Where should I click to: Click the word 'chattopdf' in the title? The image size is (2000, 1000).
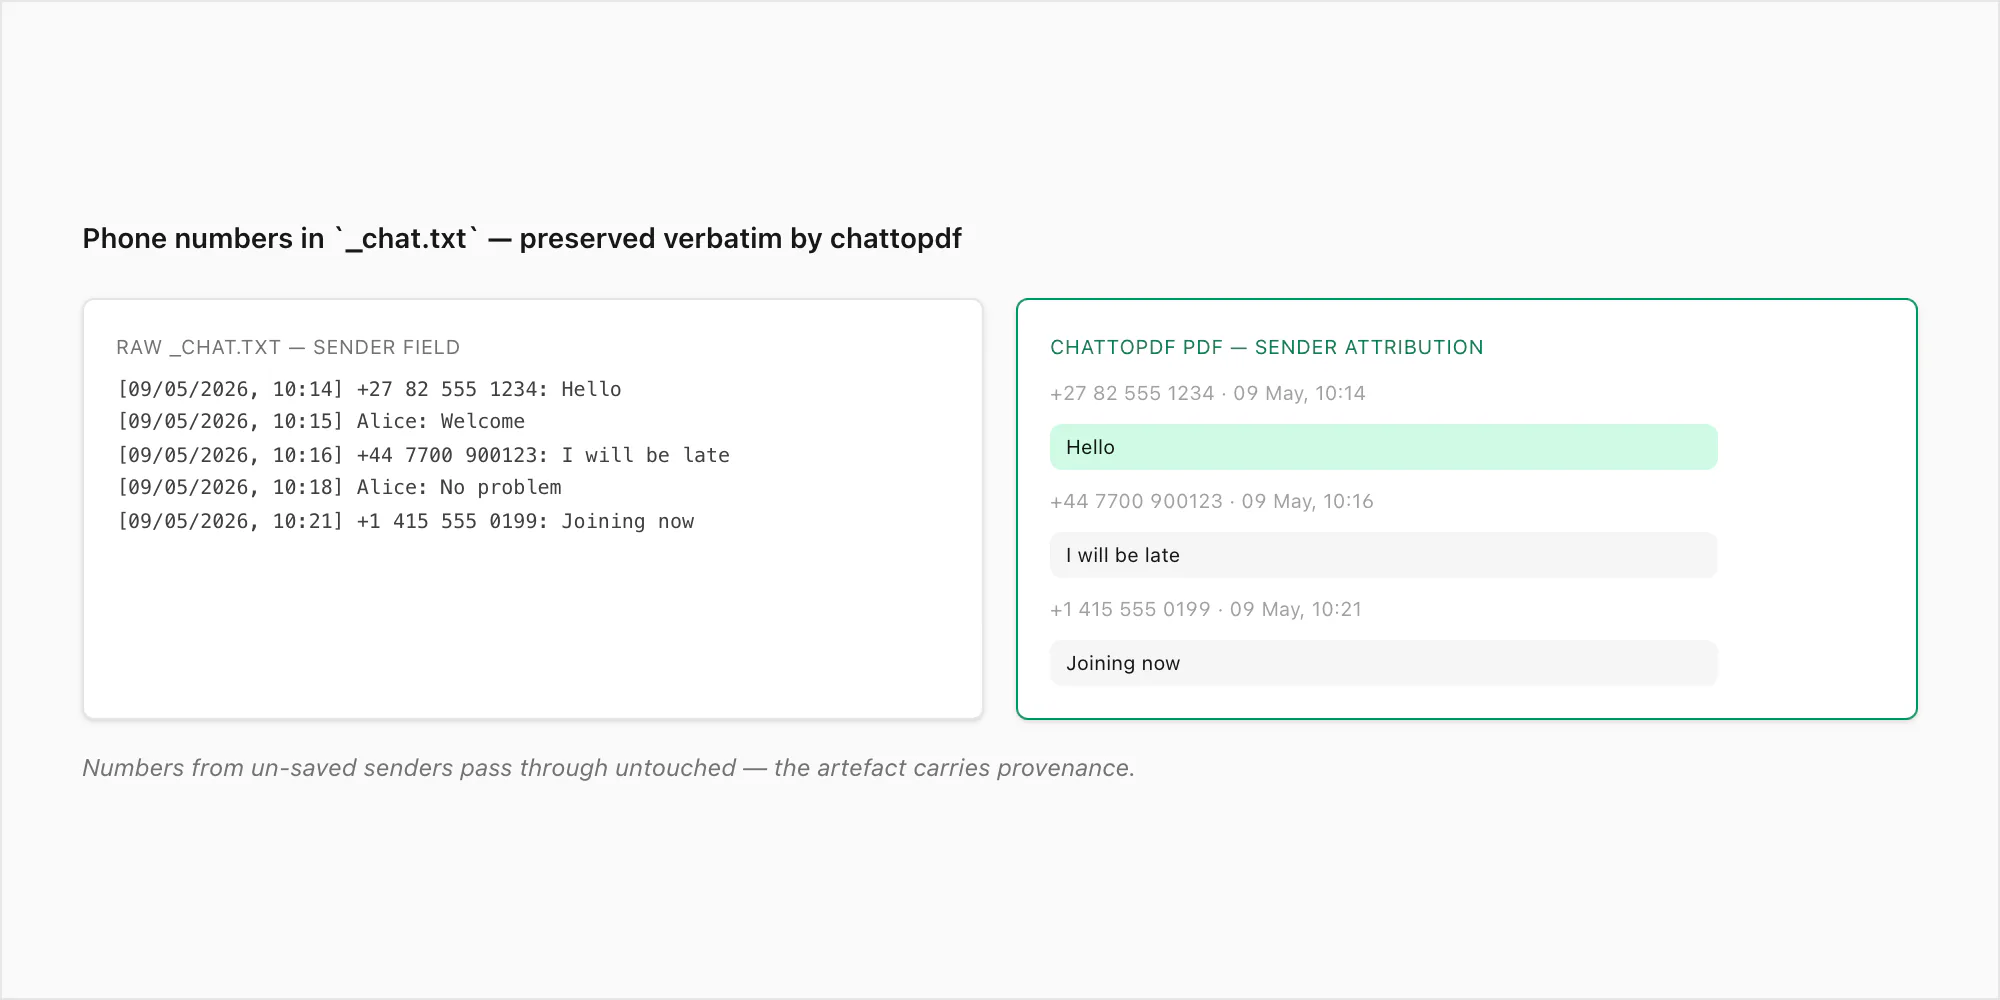[x=895, y=238]
